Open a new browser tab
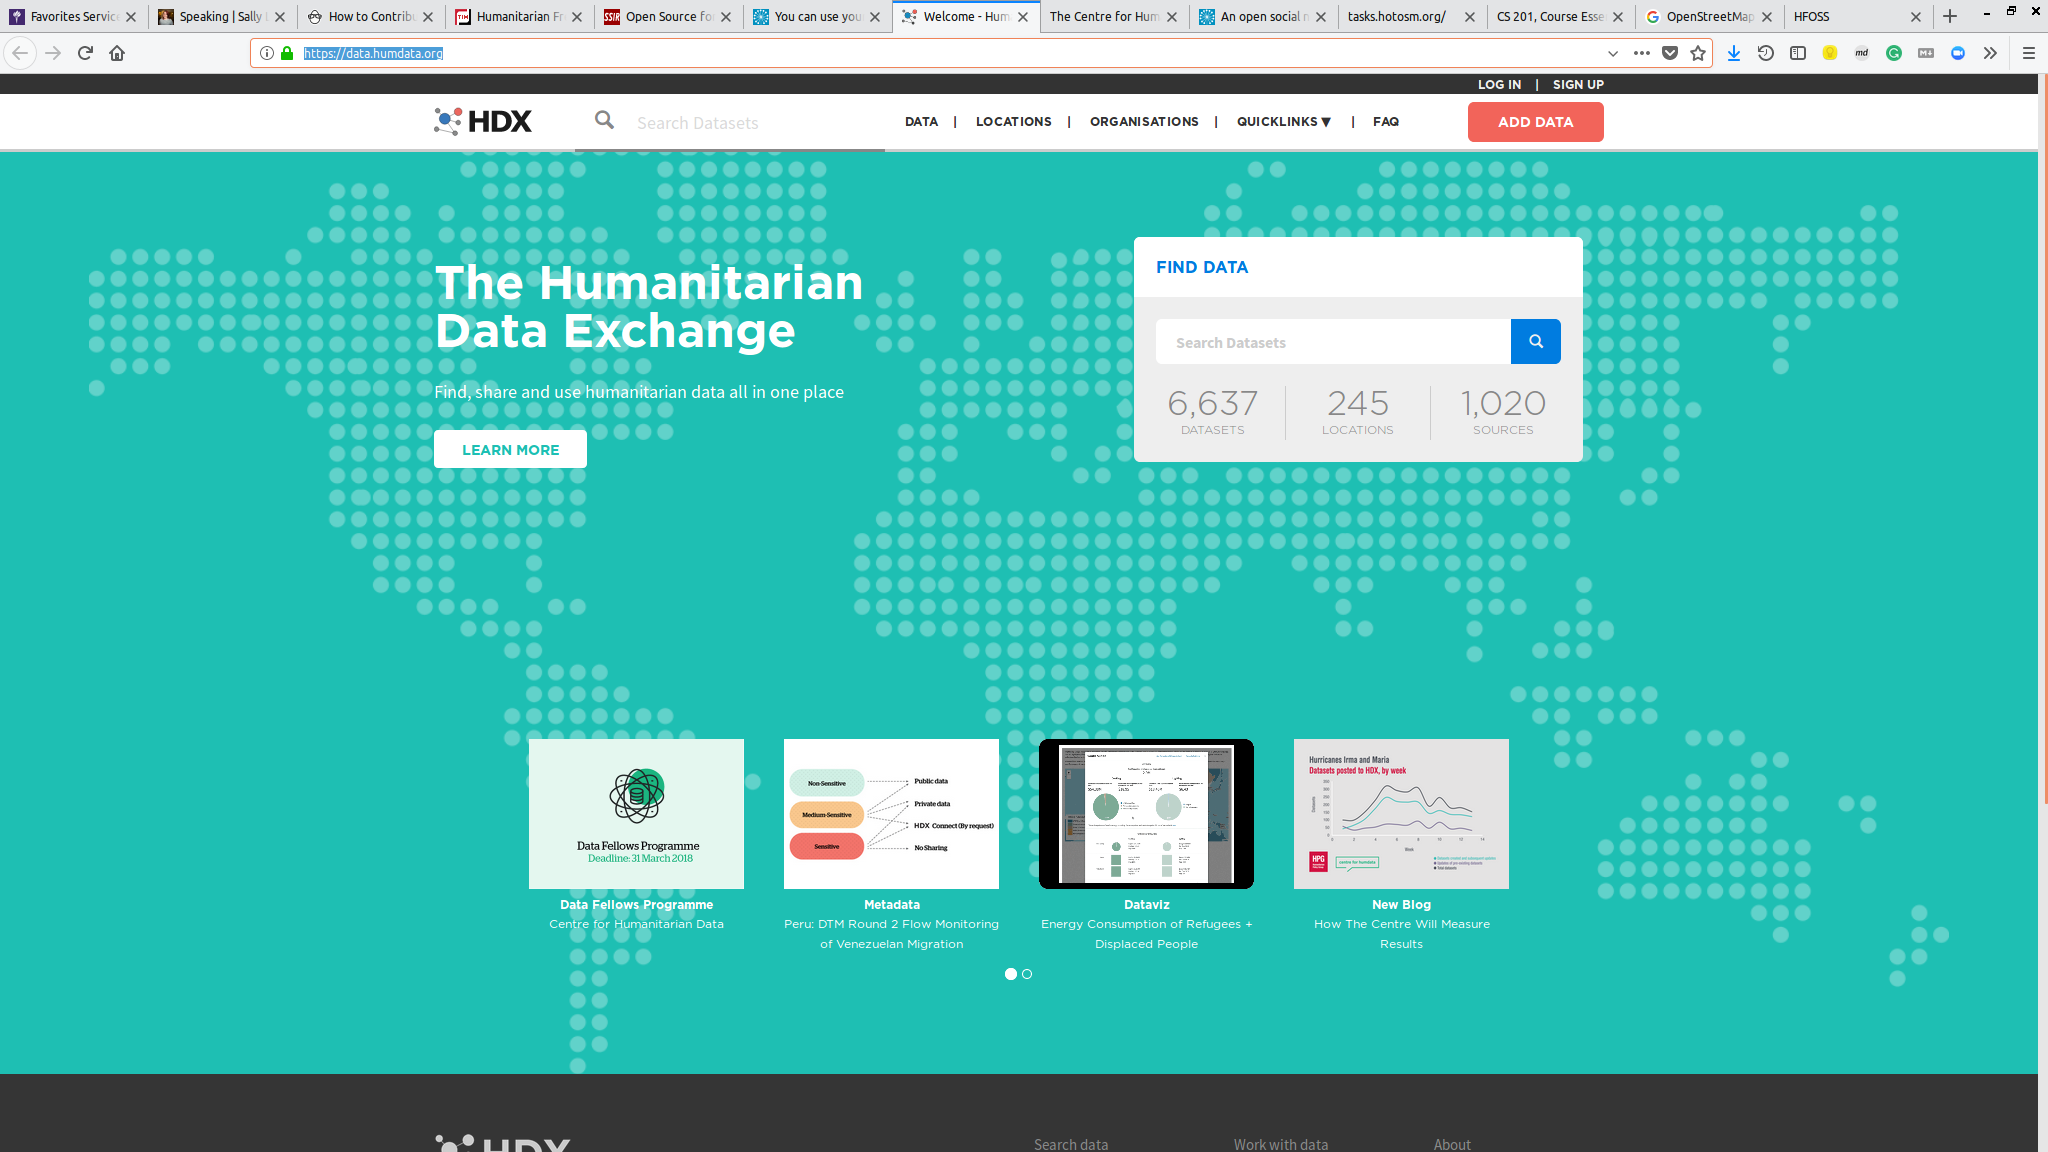The width and height of the screenshot is (2048, 1152). pos(1950,16)
